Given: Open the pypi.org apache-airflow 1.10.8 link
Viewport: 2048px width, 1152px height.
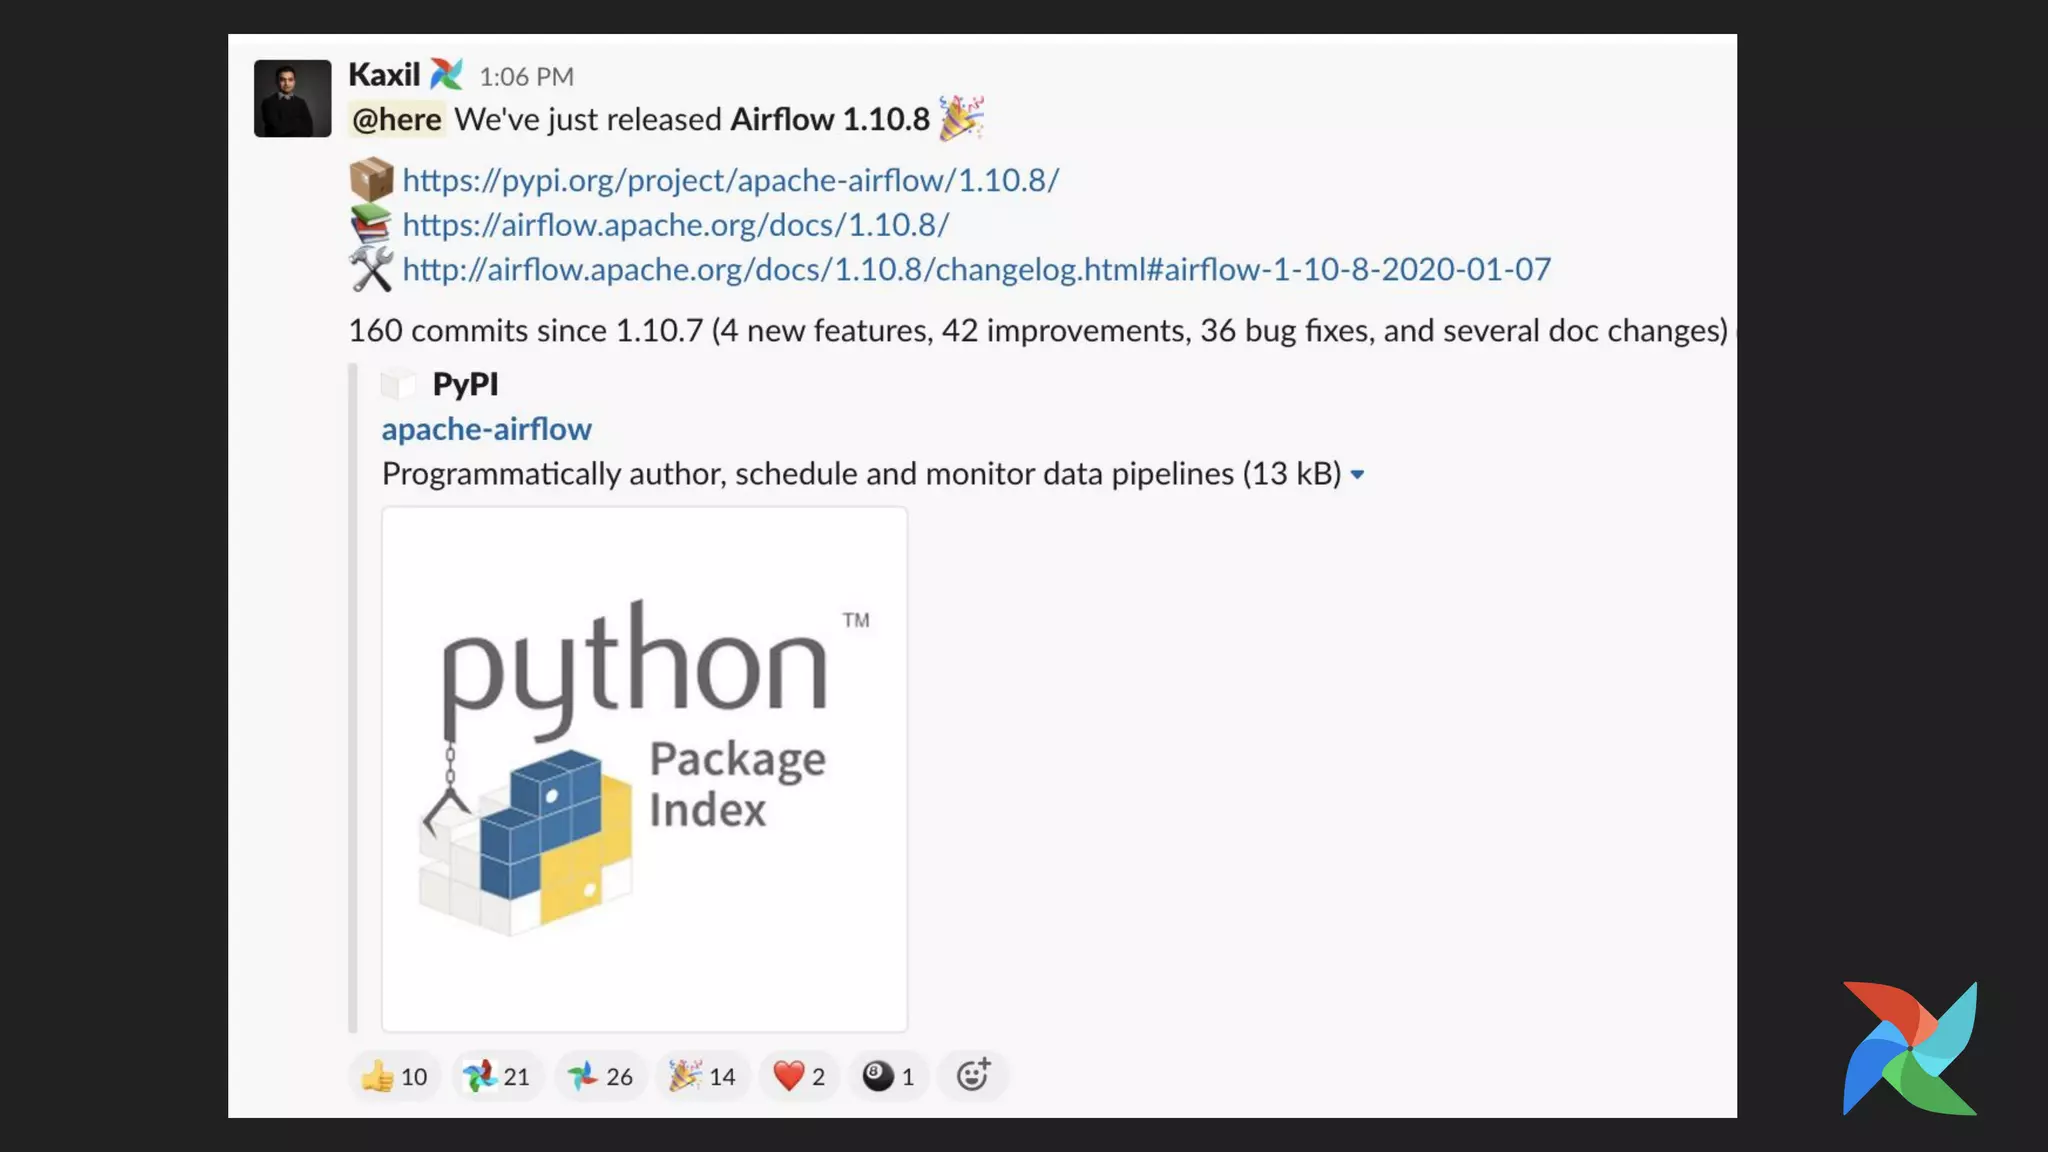Looking at the screenshot, I should (730, 181).
